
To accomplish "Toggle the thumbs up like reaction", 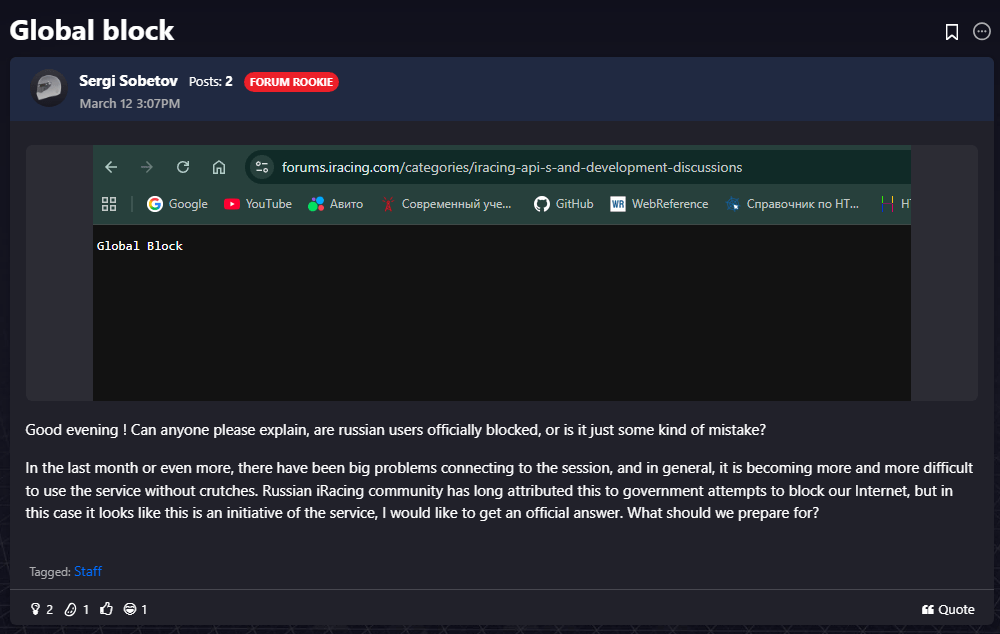I will (x=106, y=609).
